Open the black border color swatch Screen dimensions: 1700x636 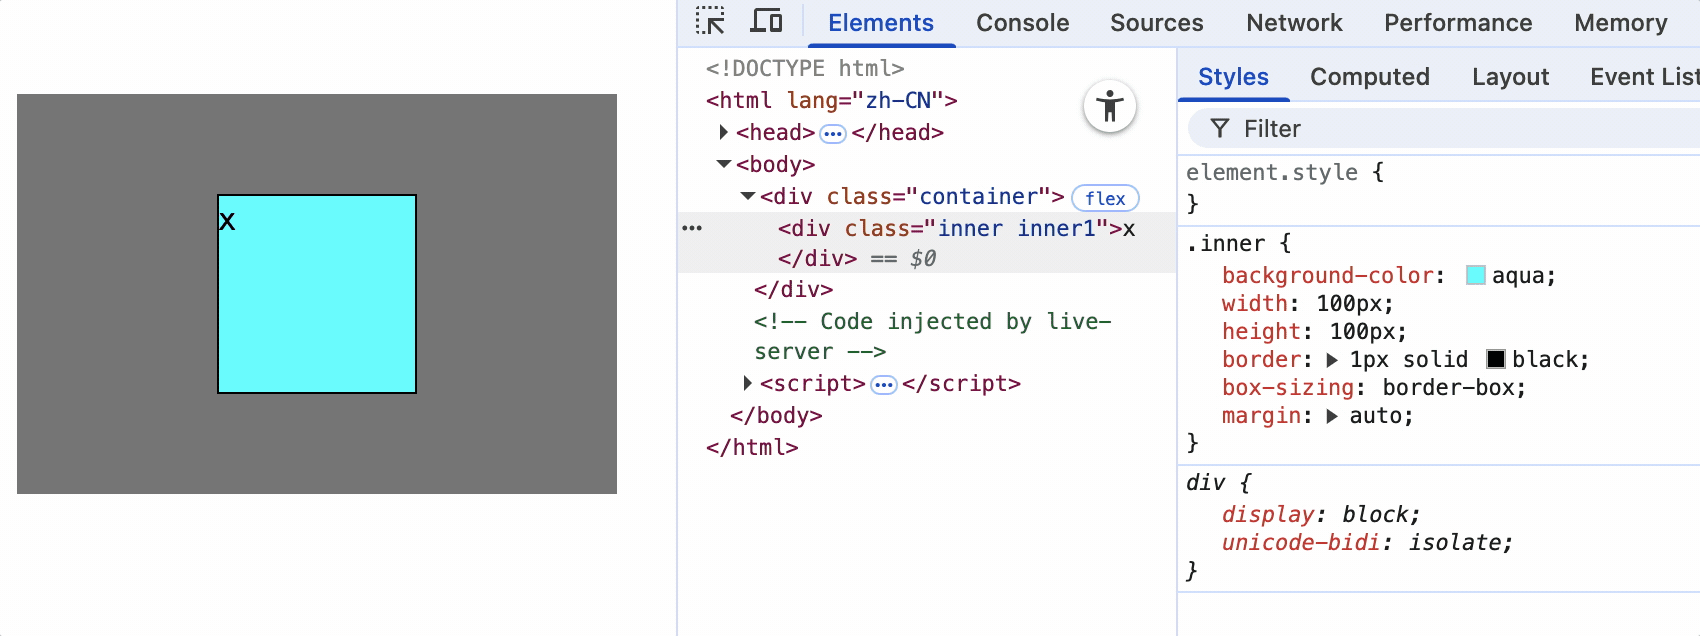click(1496, 359)
